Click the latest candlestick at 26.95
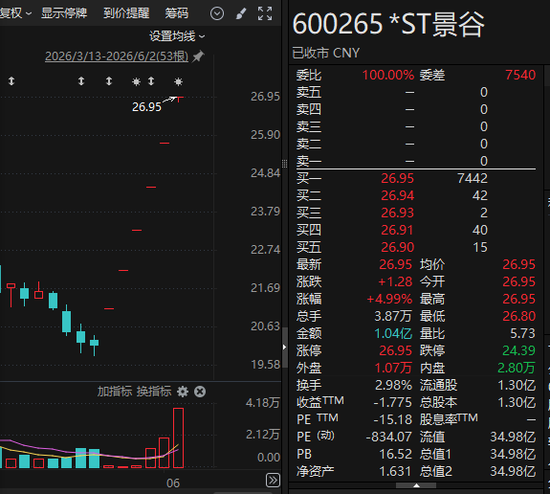Screen dimensions: 550x494 click(179, 99)
